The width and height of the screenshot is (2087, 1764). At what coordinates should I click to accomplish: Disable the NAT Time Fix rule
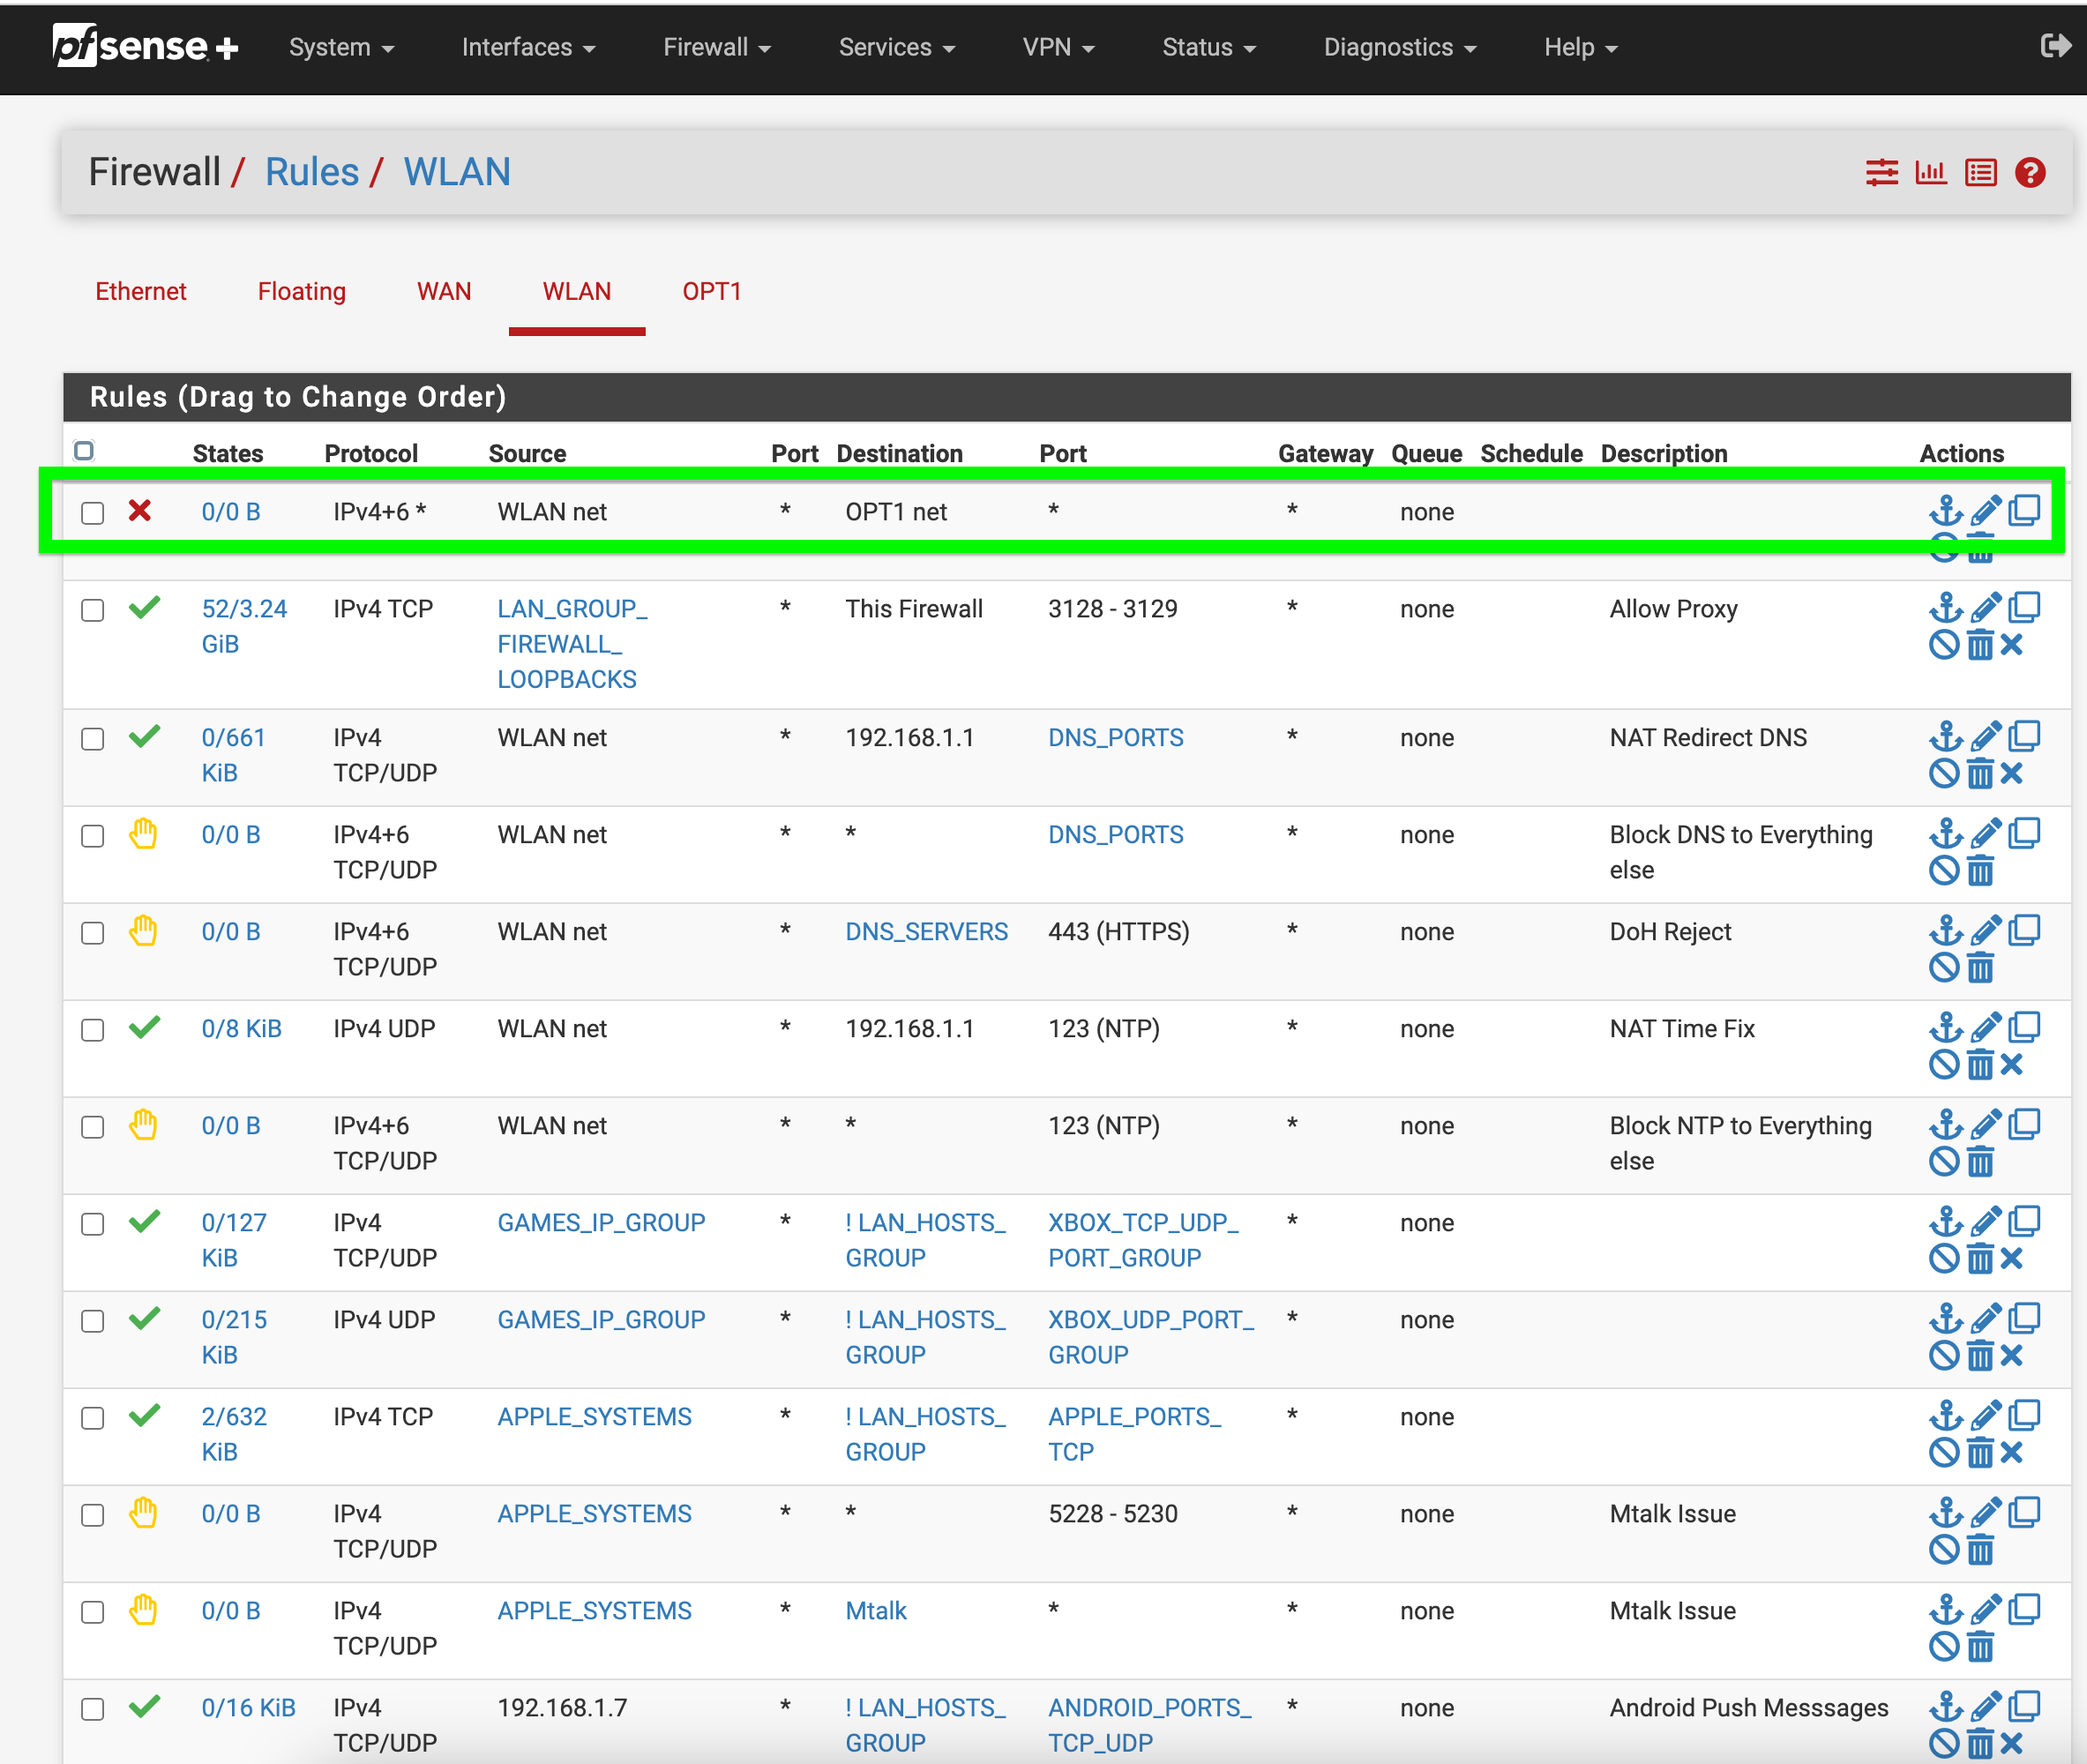click(1943, 1065)
